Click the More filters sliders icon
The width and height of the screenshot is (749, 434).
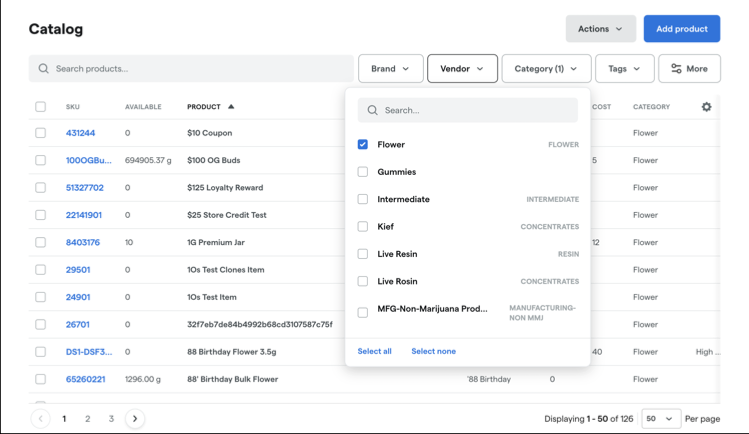point(676,69)
